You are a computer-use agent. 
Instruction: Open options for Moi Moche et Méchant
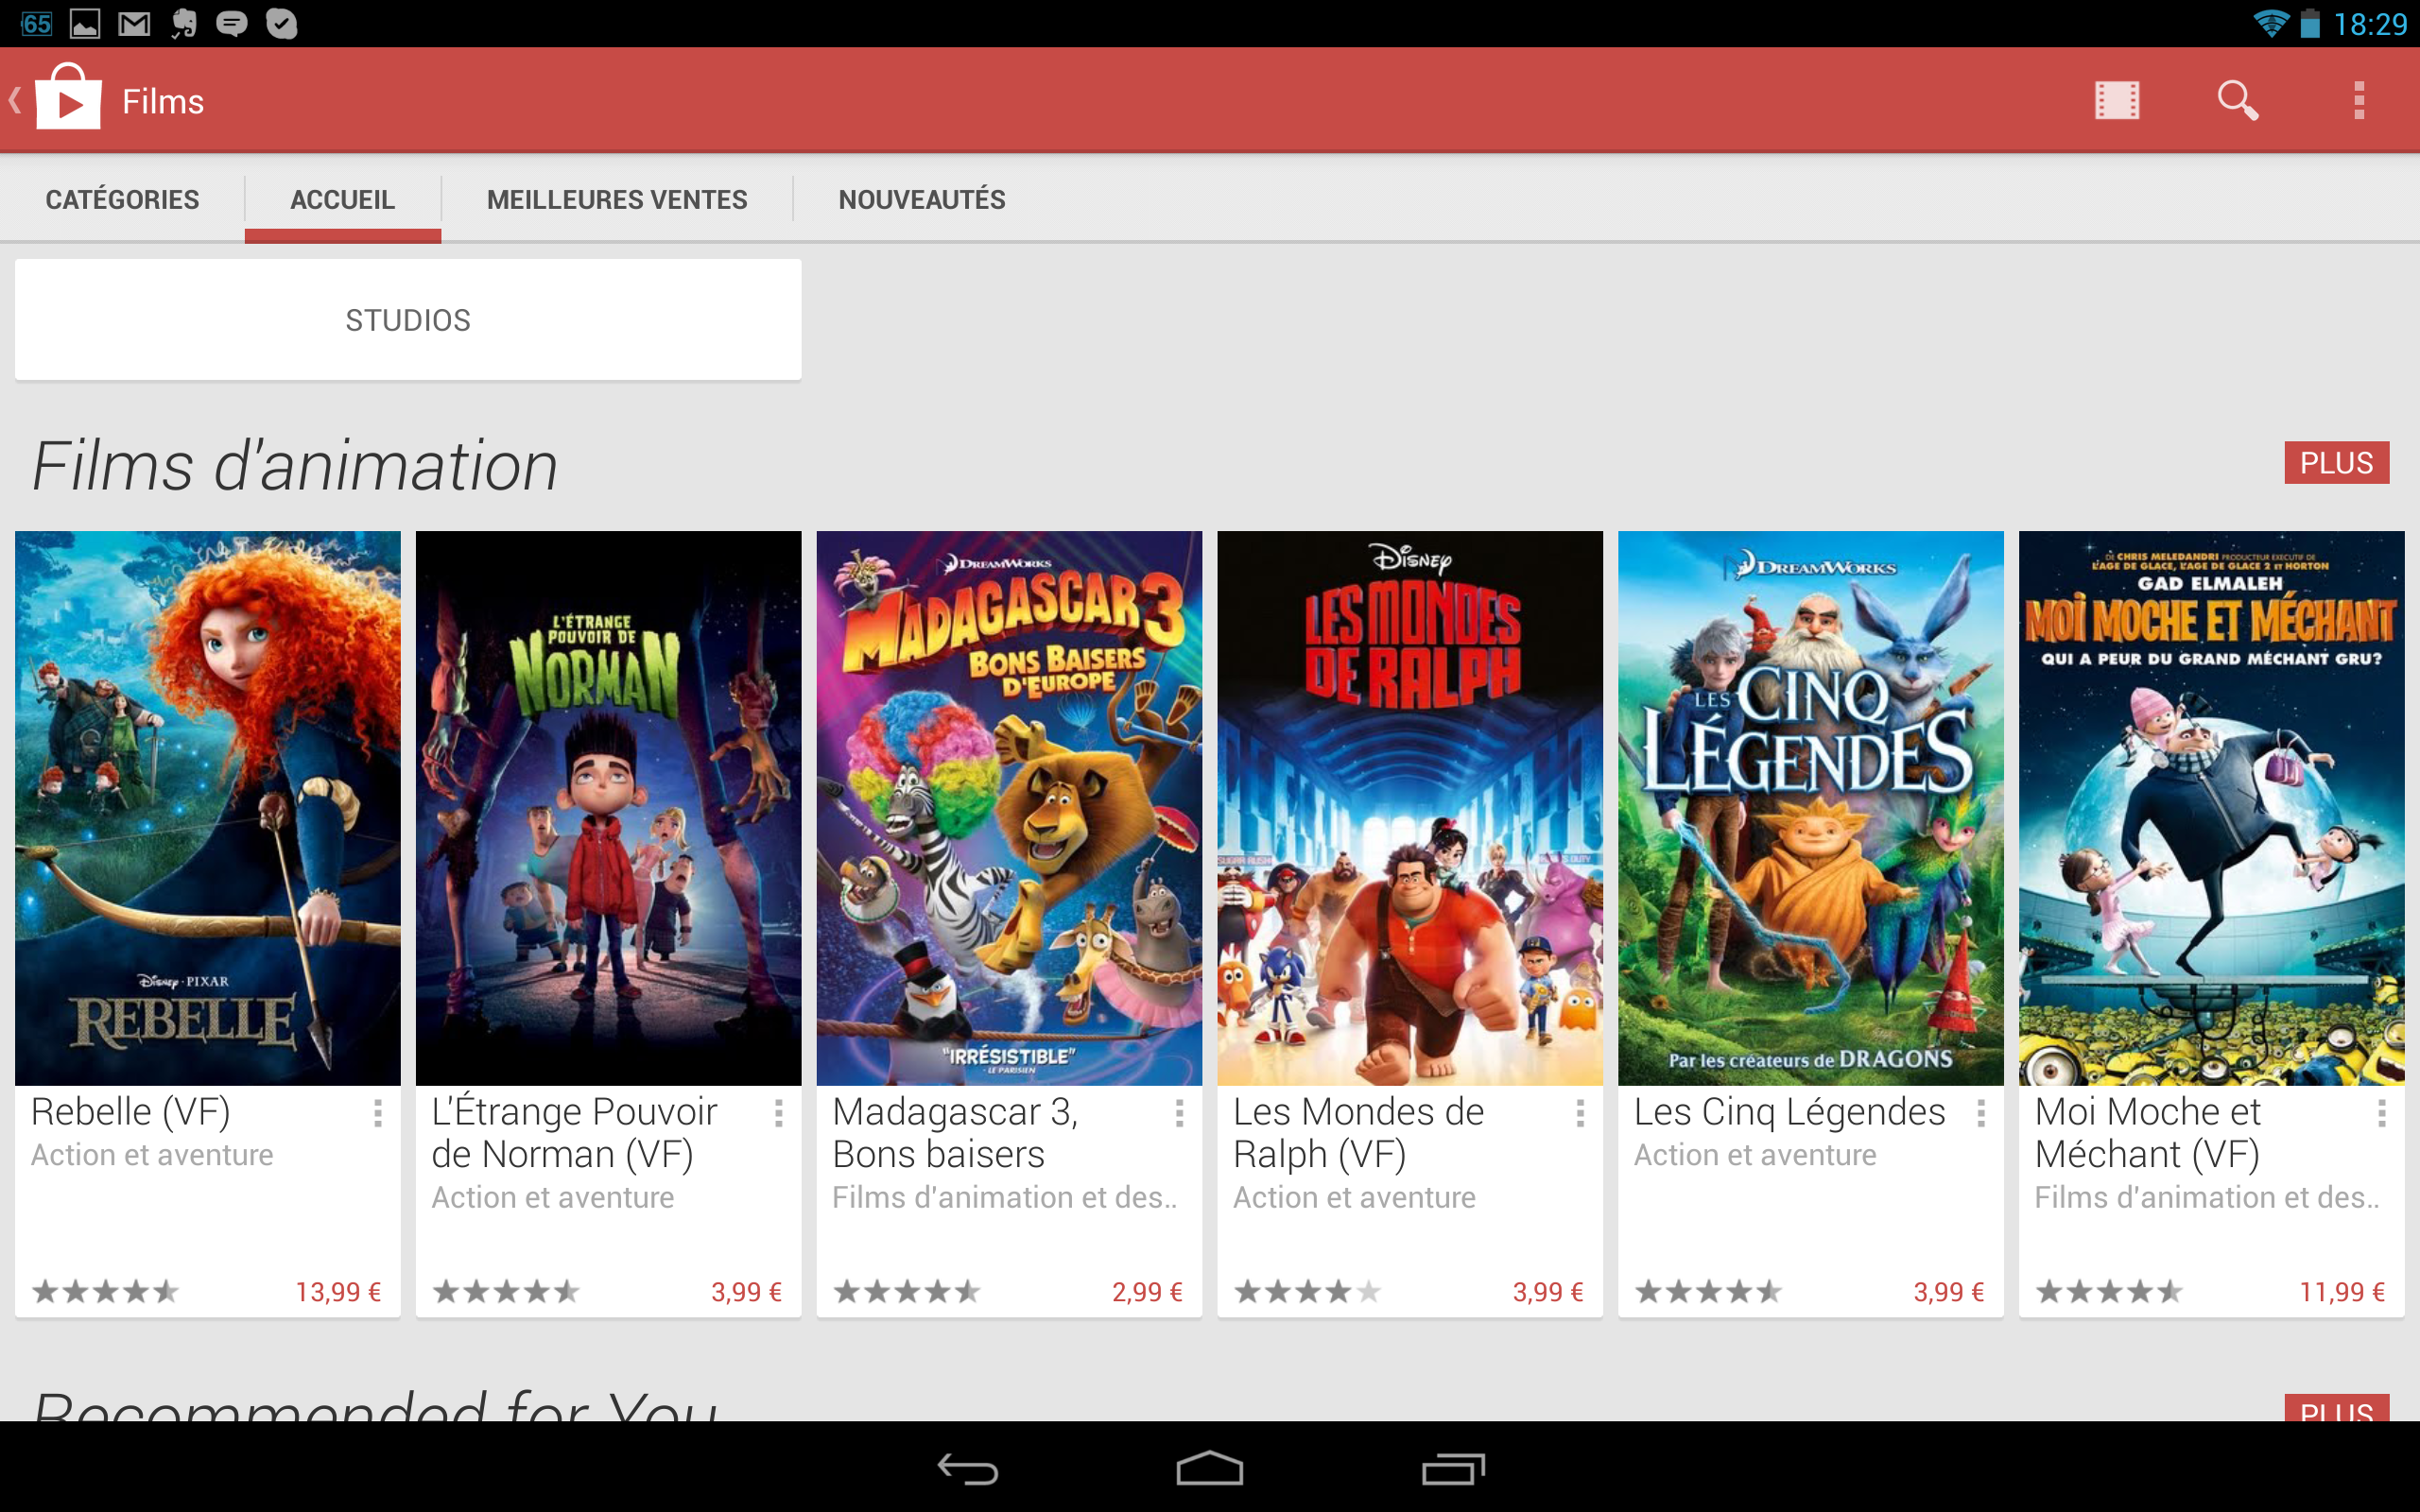coord(2382,1113)
